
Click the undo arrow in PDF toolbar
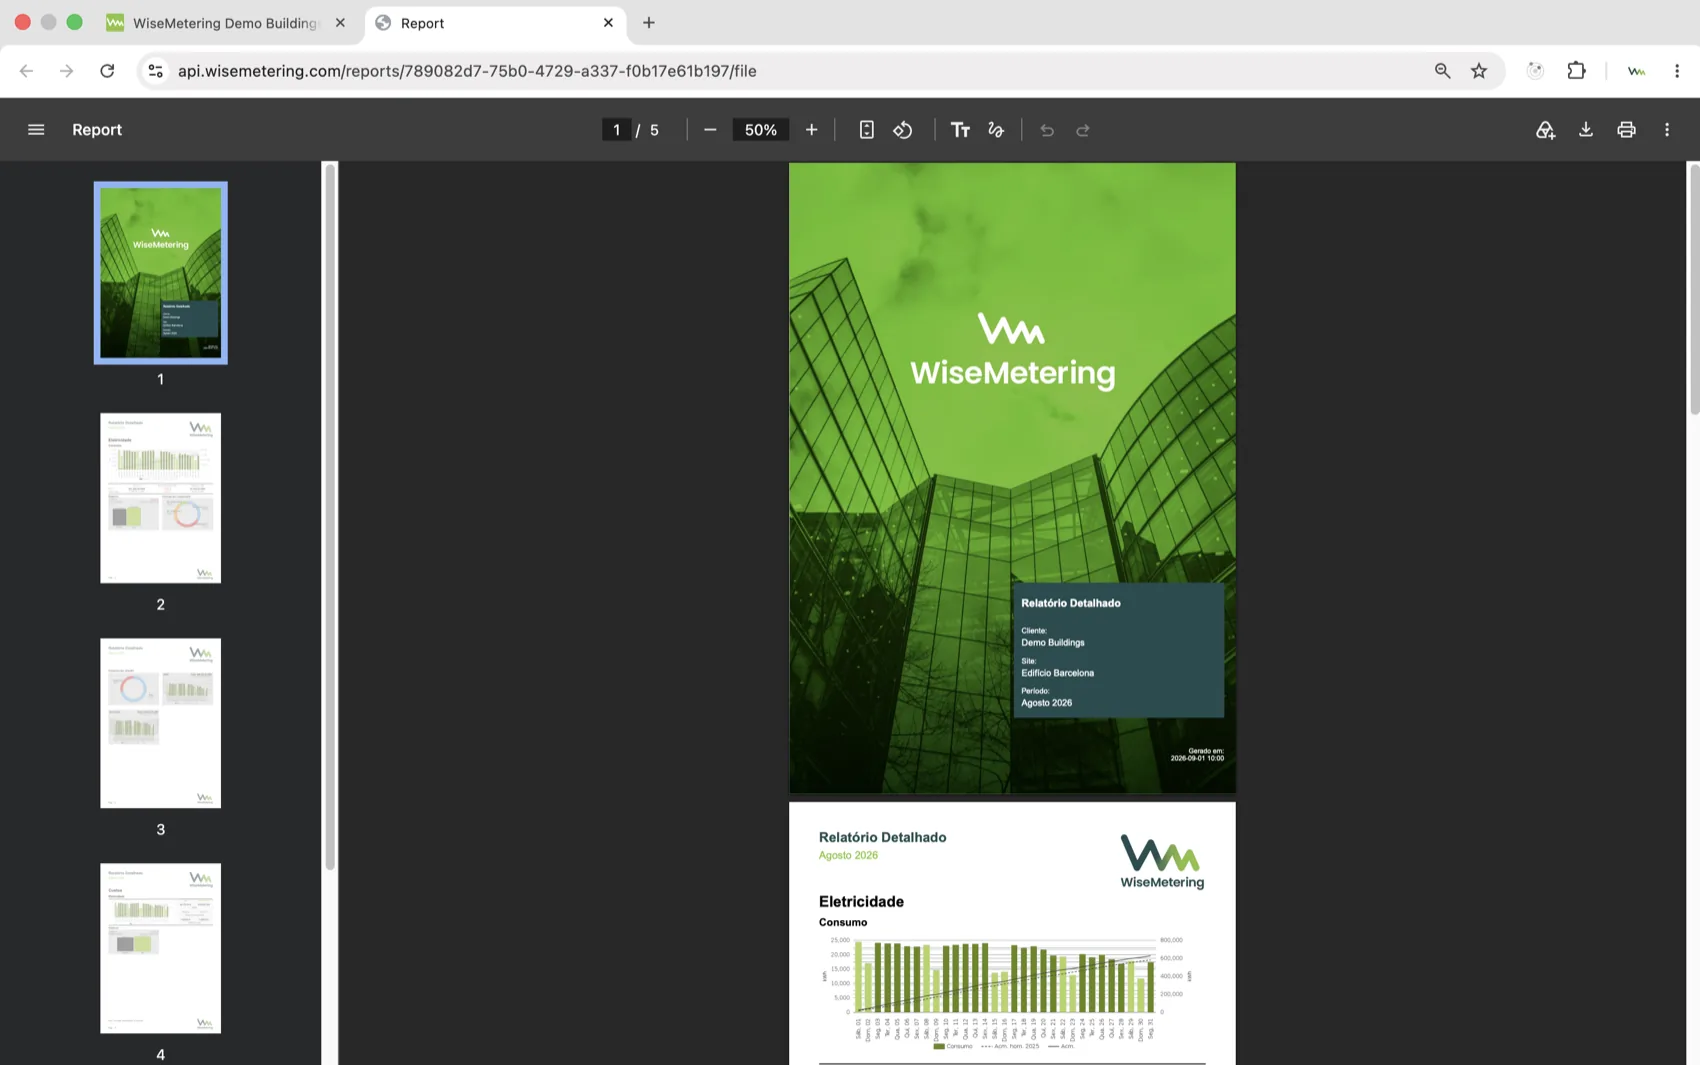pyautogui.click(x=1047, y=130)
